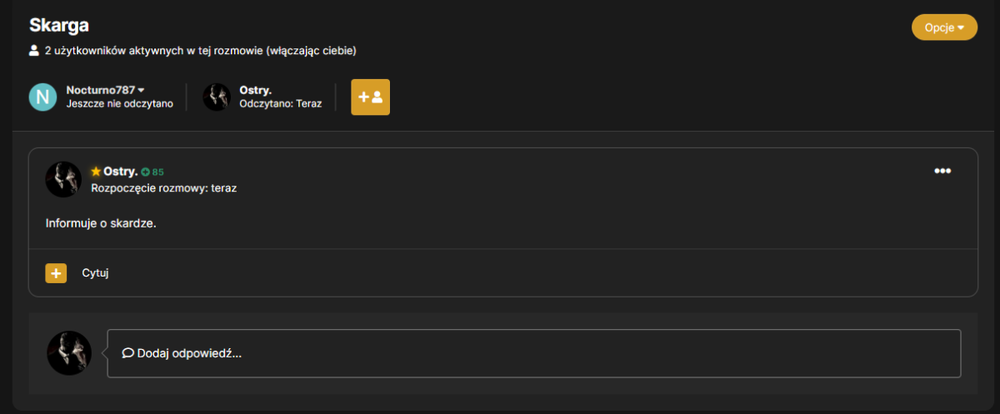The image size is (1000, 414).
Task: Click the Nocturno787 participant name
Action: pos(101,91)
